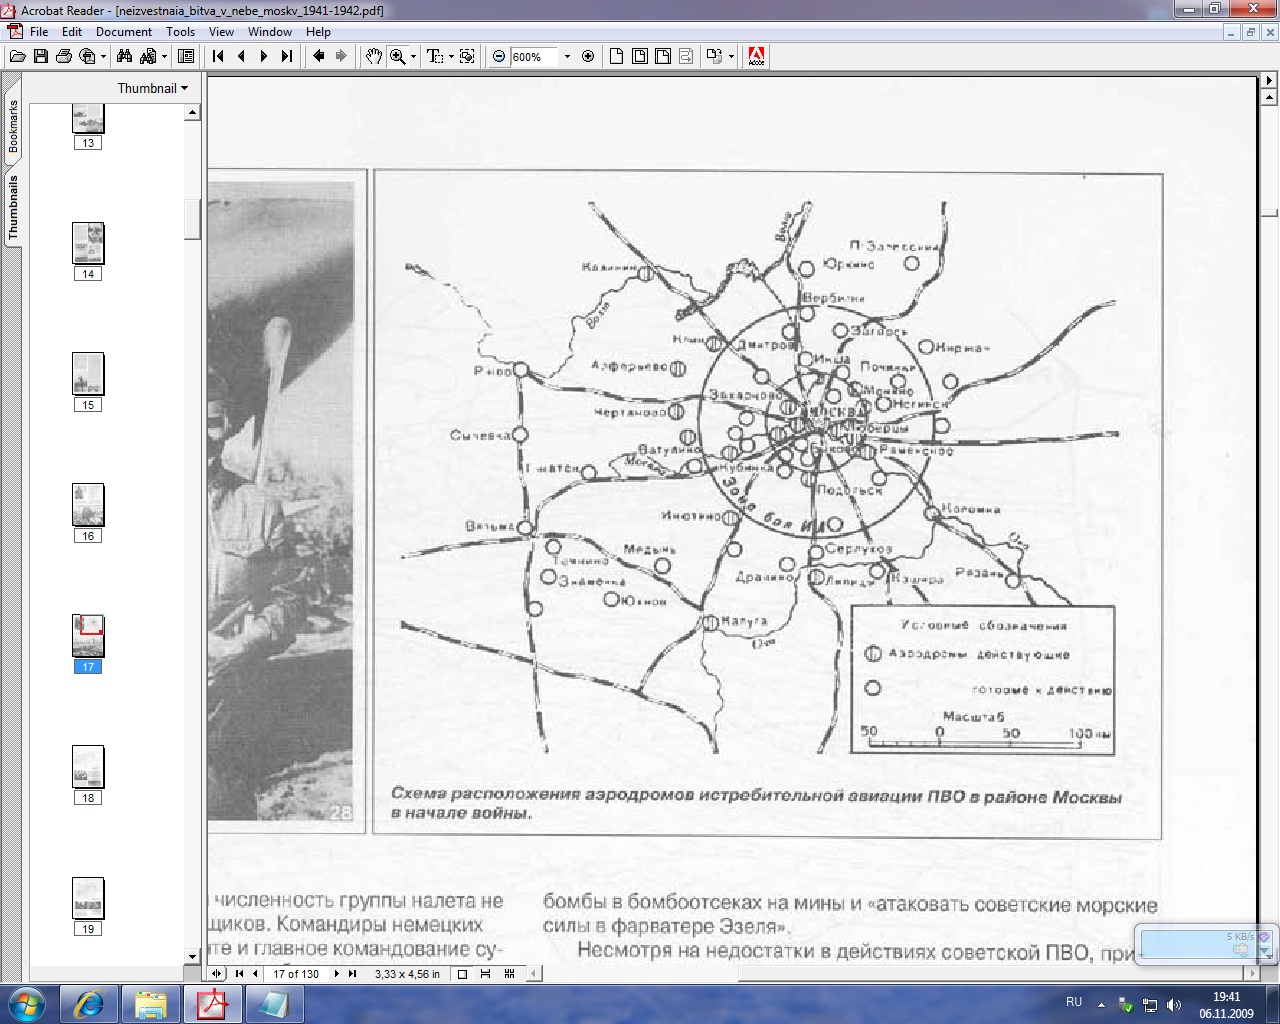Toggle navigation pane visibility button
The height and width of the screenshot is (1024, 1280).
[186, 57]
